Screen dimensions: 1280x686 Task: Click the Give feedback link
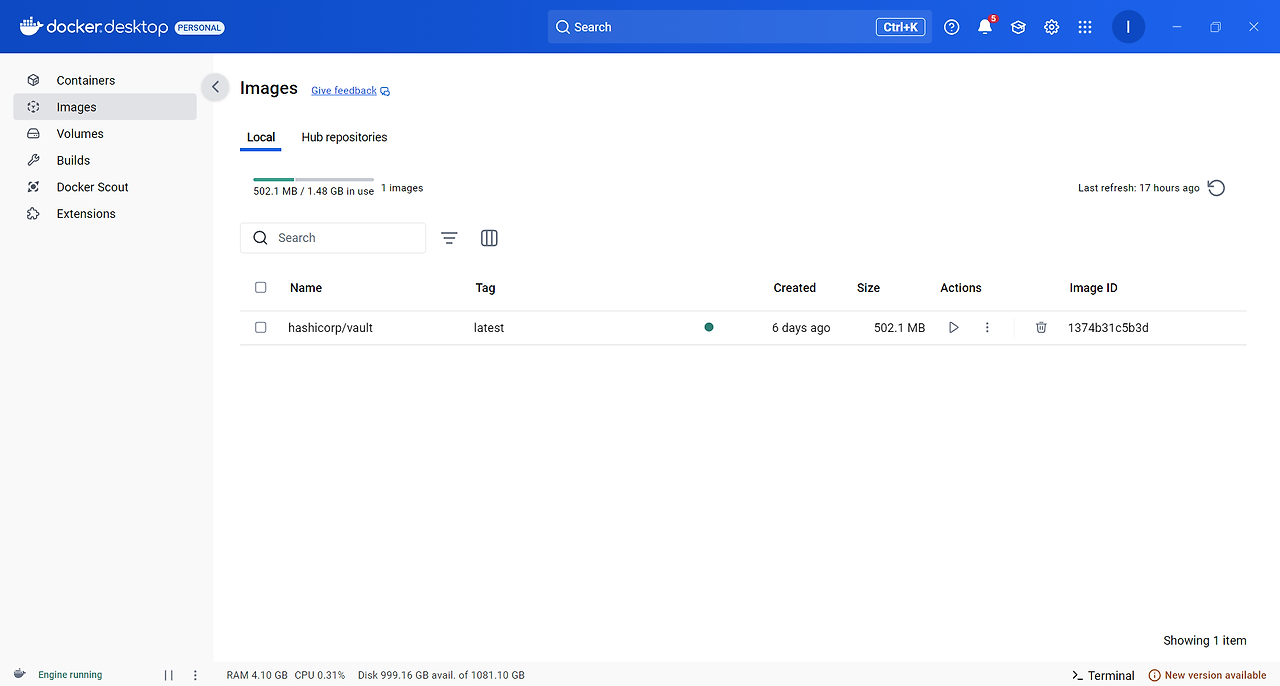coord(350,91)
